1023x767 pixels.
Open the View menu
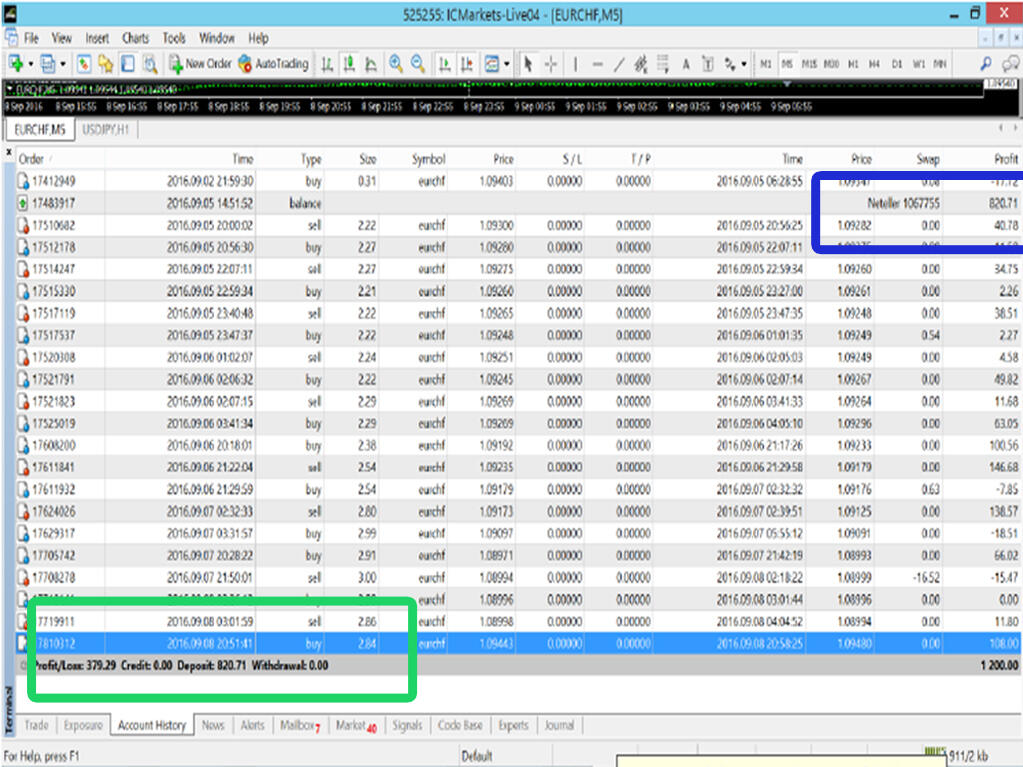tap(61, 38)
